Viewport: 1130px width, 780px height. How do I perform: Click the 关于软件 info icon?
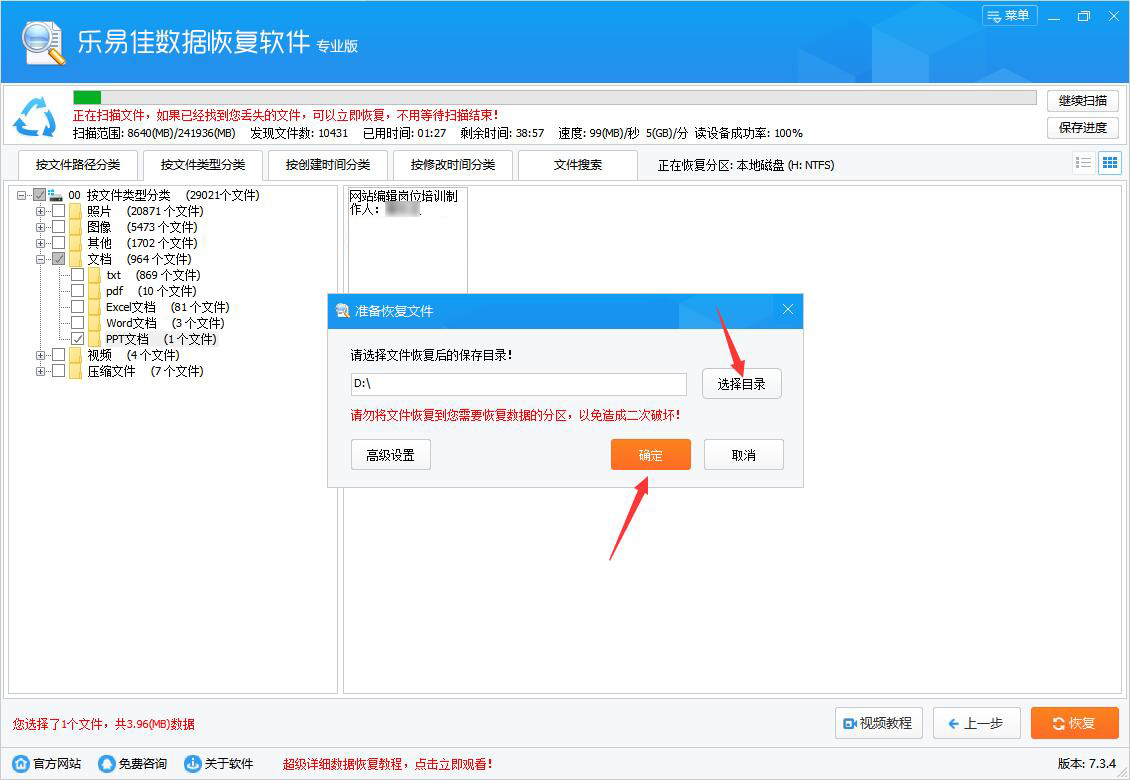click(190, 762)
